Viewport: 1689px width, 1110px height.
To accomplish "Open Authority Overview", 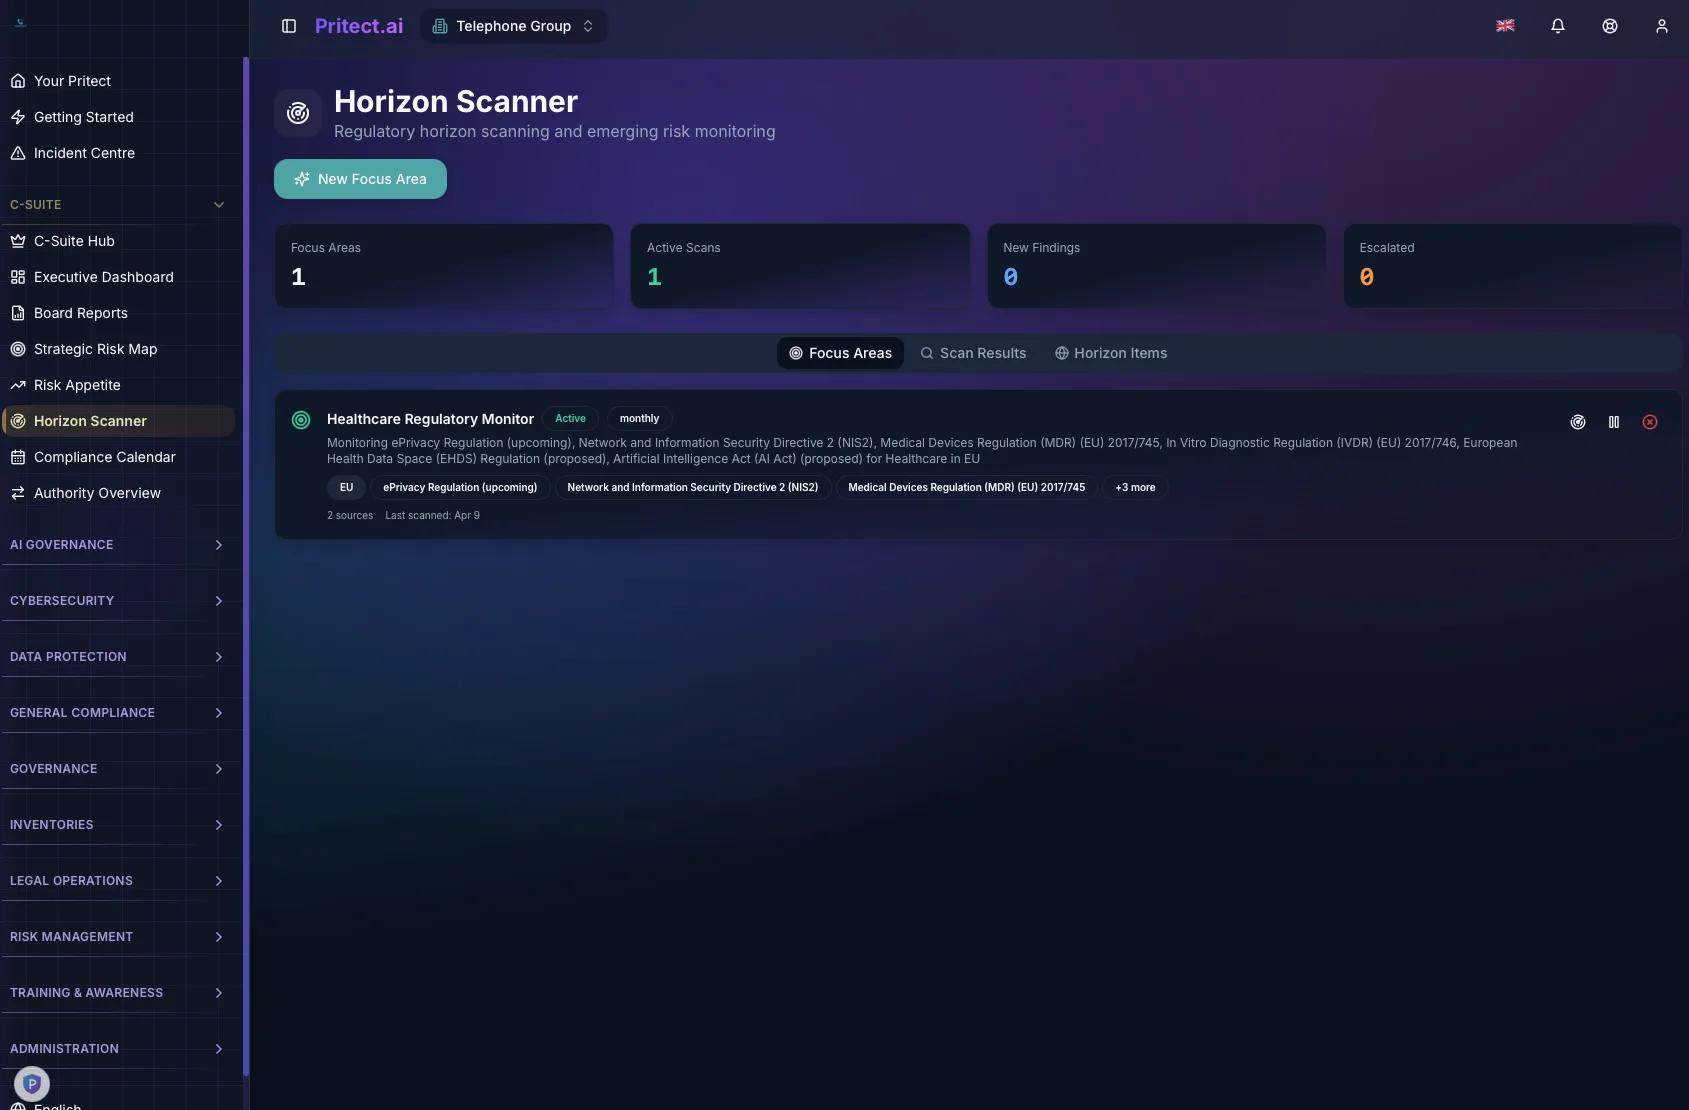I will pos(118,493).
